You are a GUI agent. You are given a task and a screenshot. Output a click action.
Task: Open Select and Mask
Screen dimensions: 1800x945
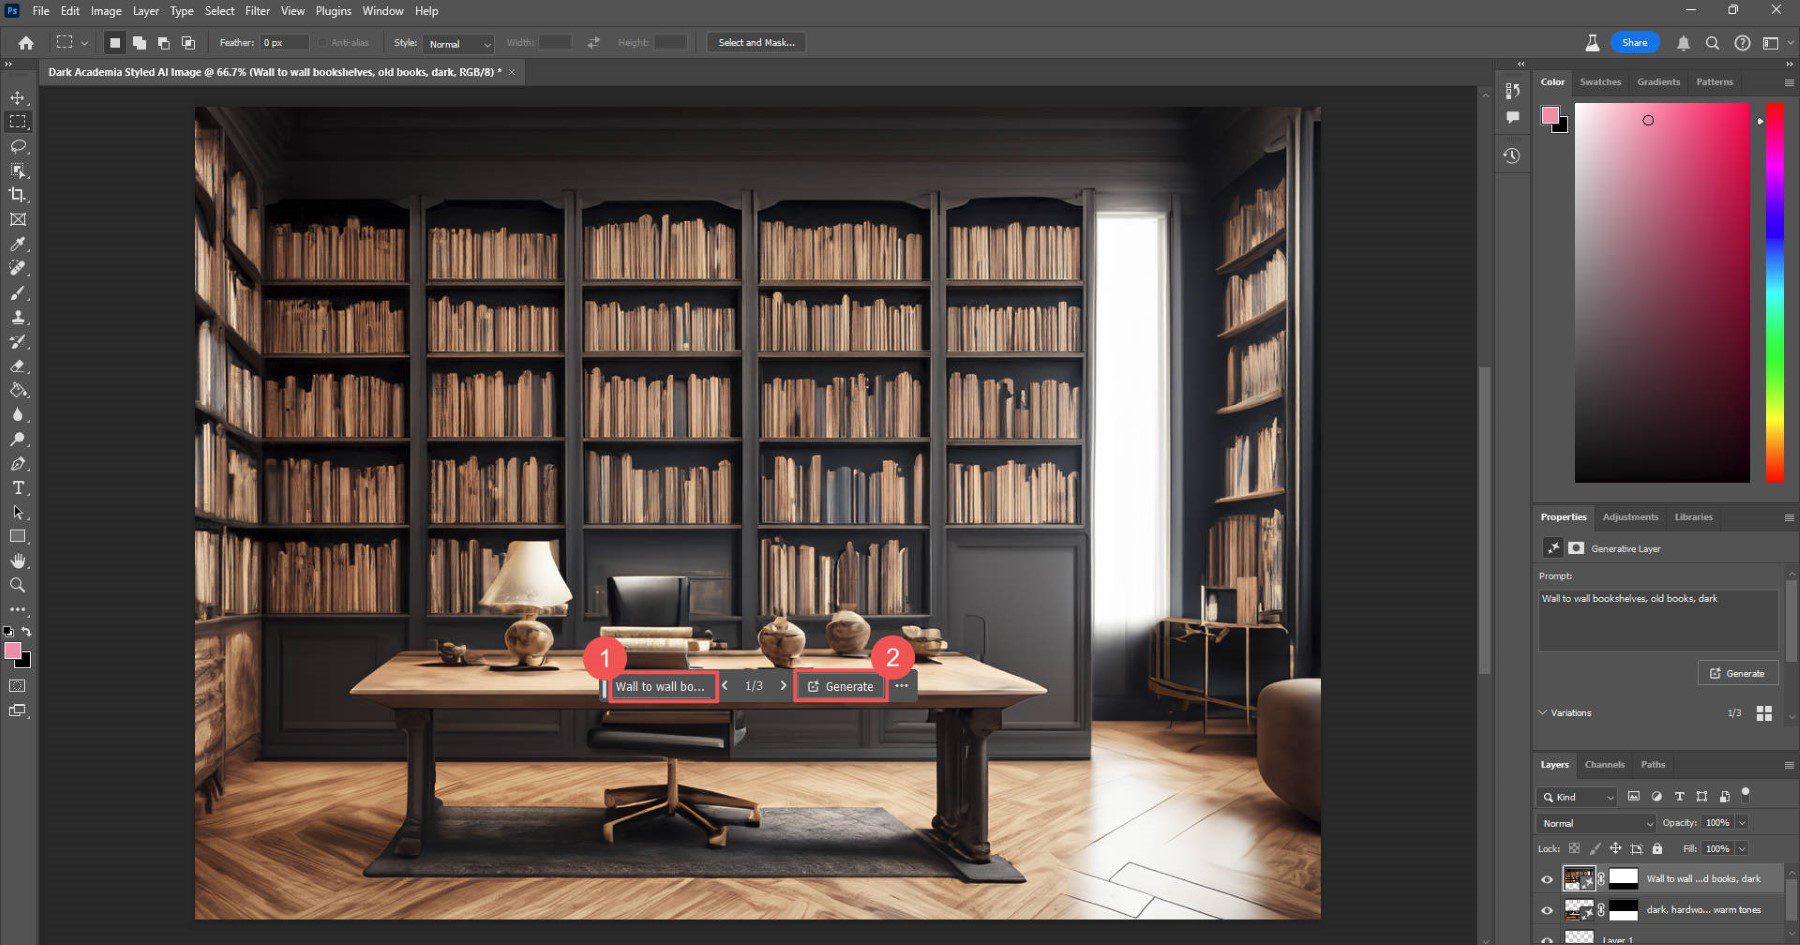pos(755,42)
